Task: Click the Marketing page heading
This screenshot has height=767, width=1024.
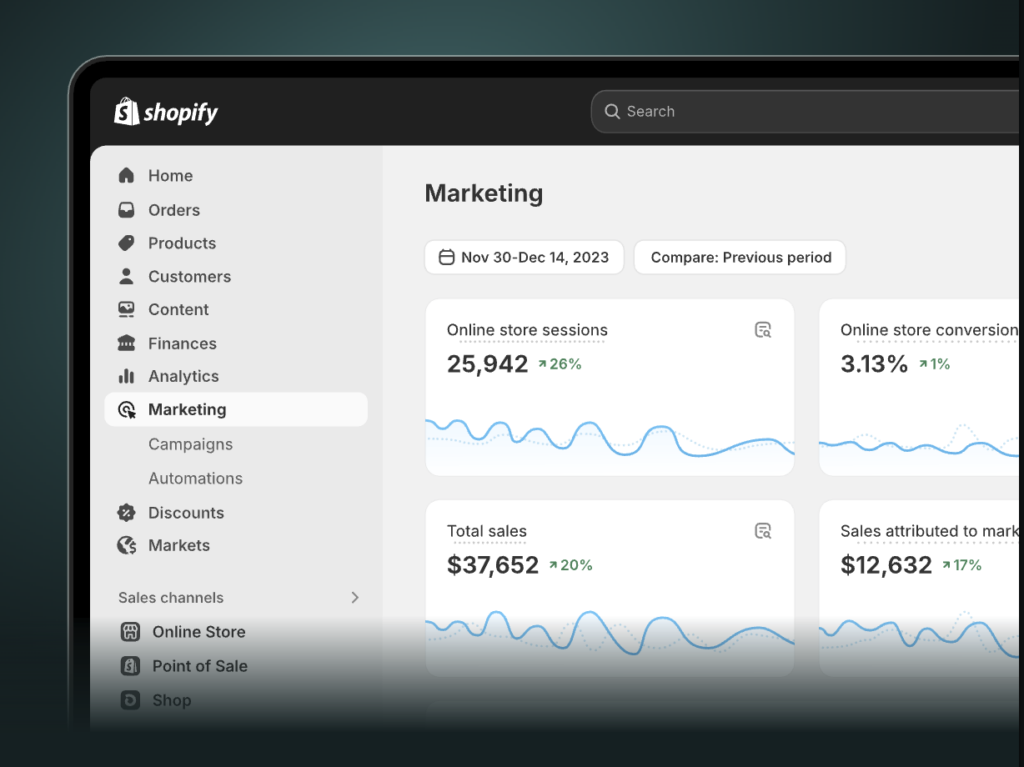Action: [x=484, y=193]
